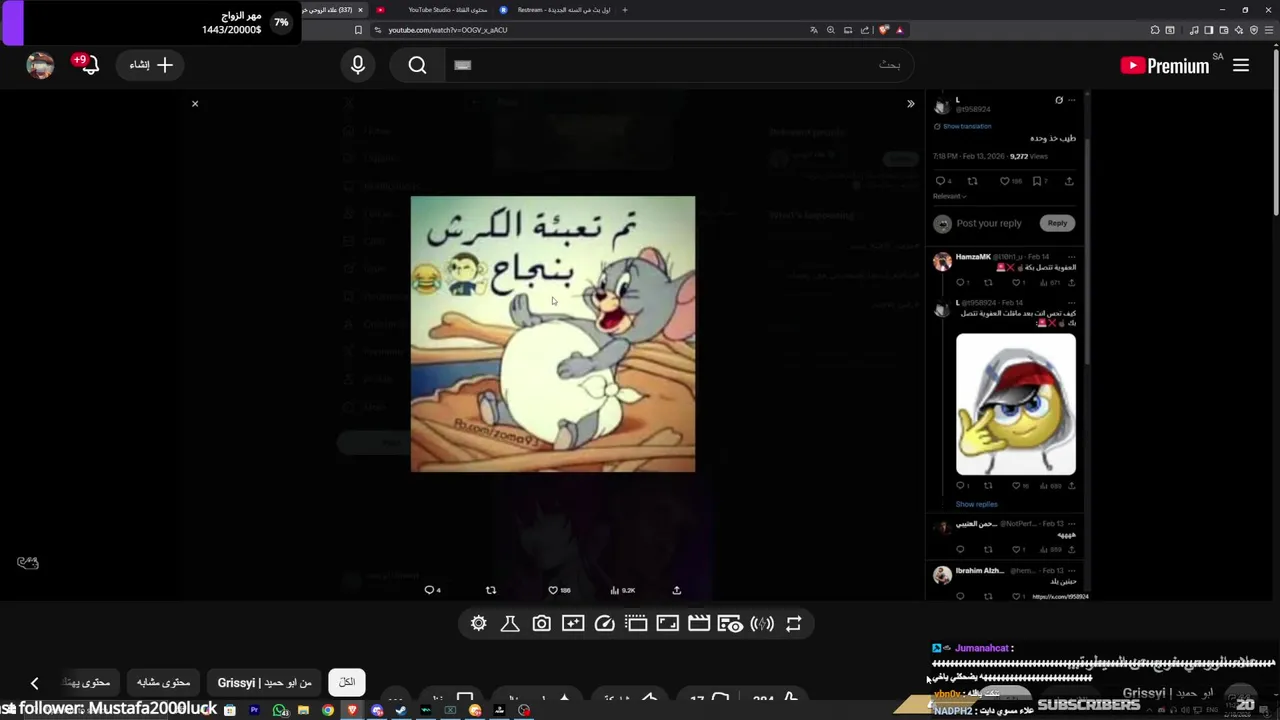1280x720 pixels.
Task: Click the Reply button
Action: [x=1057, y=223]
